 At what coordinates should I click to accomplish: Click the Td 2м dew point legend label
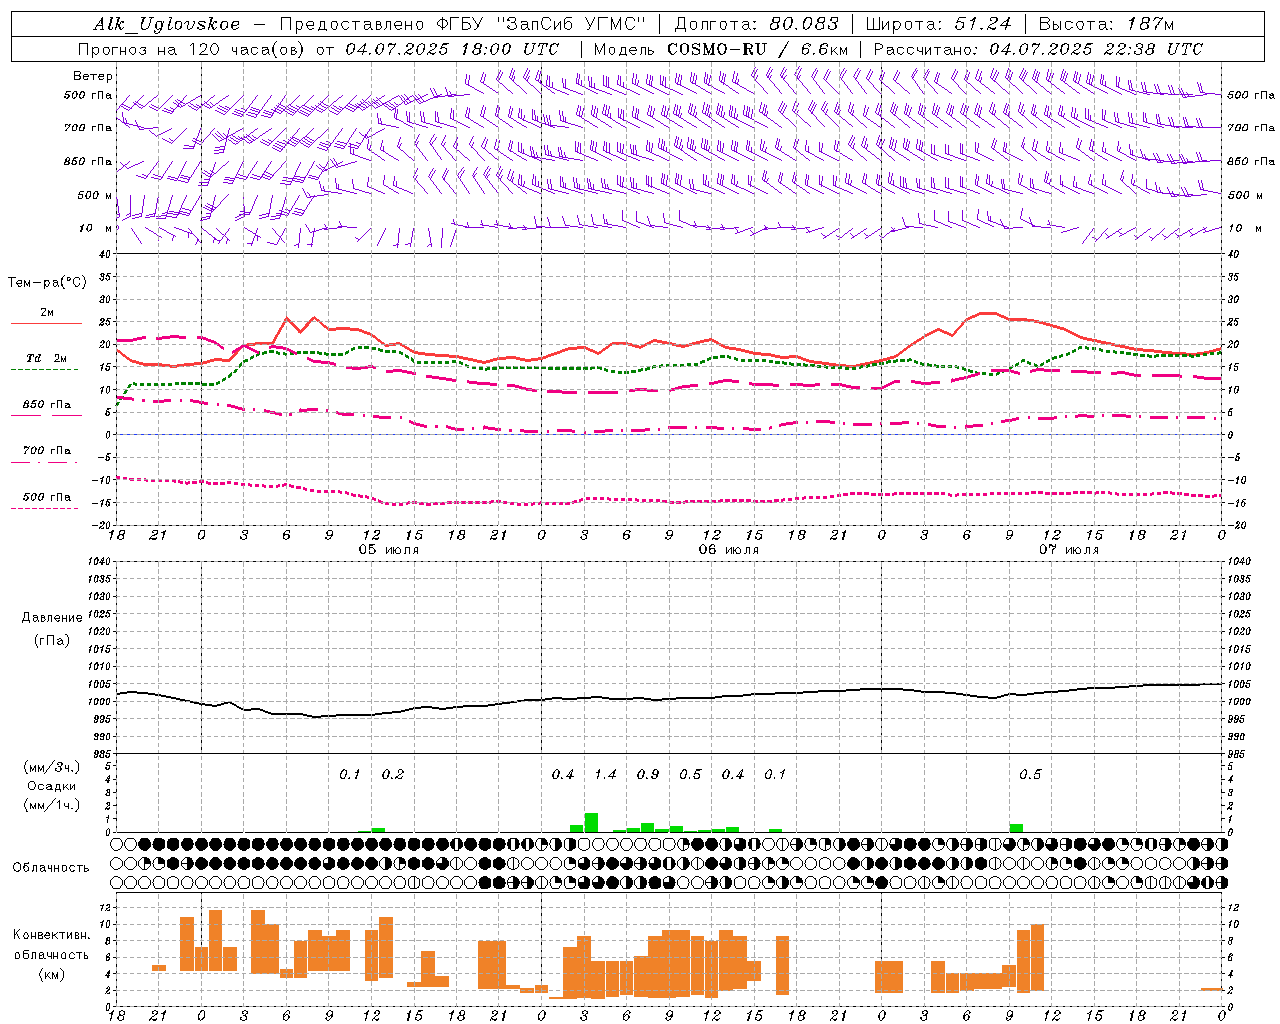47,358
